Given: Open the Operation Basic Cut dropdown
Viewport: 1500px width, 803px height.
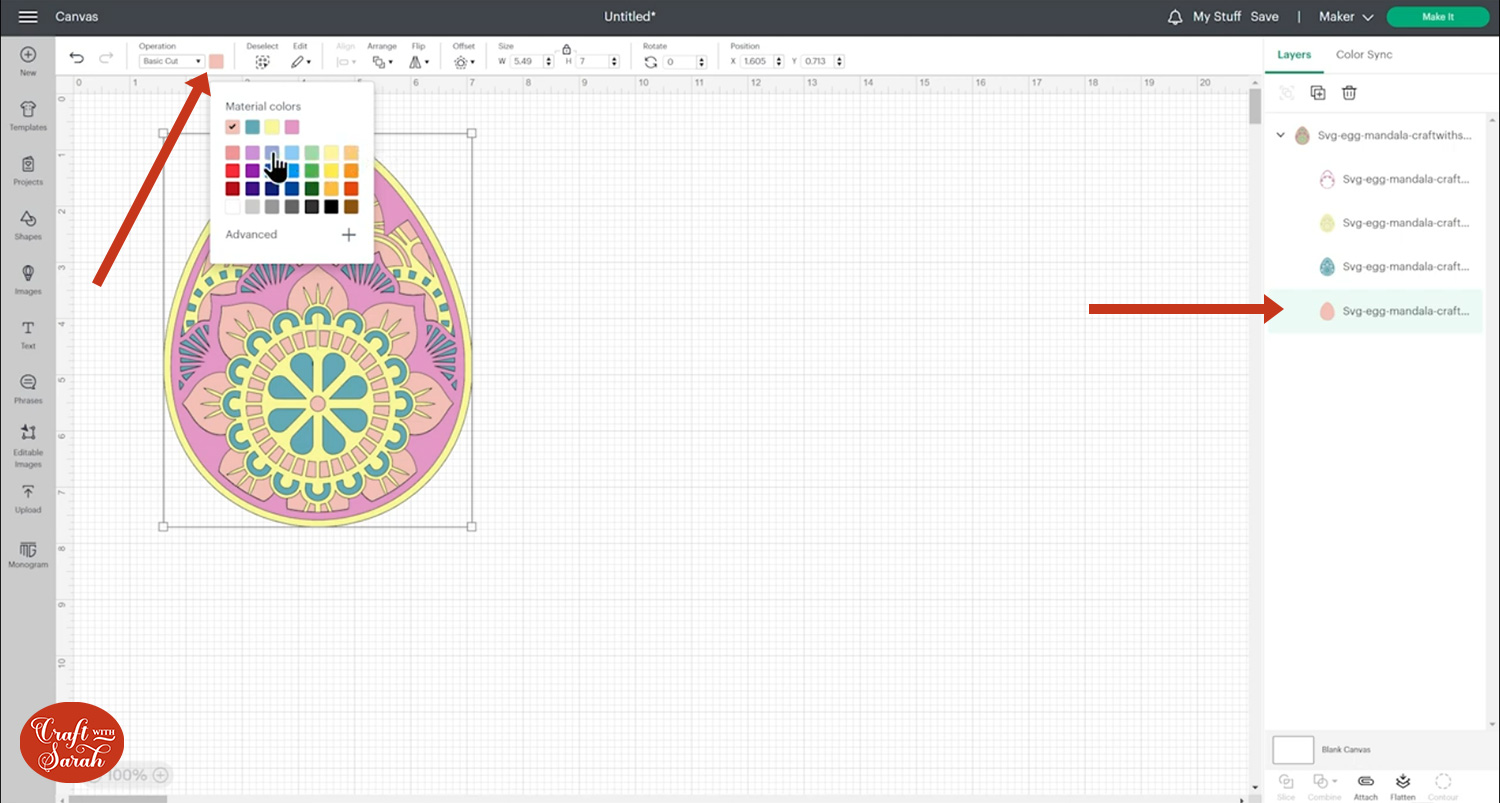Looking at the screenshot, I should (x=172, y=62).
